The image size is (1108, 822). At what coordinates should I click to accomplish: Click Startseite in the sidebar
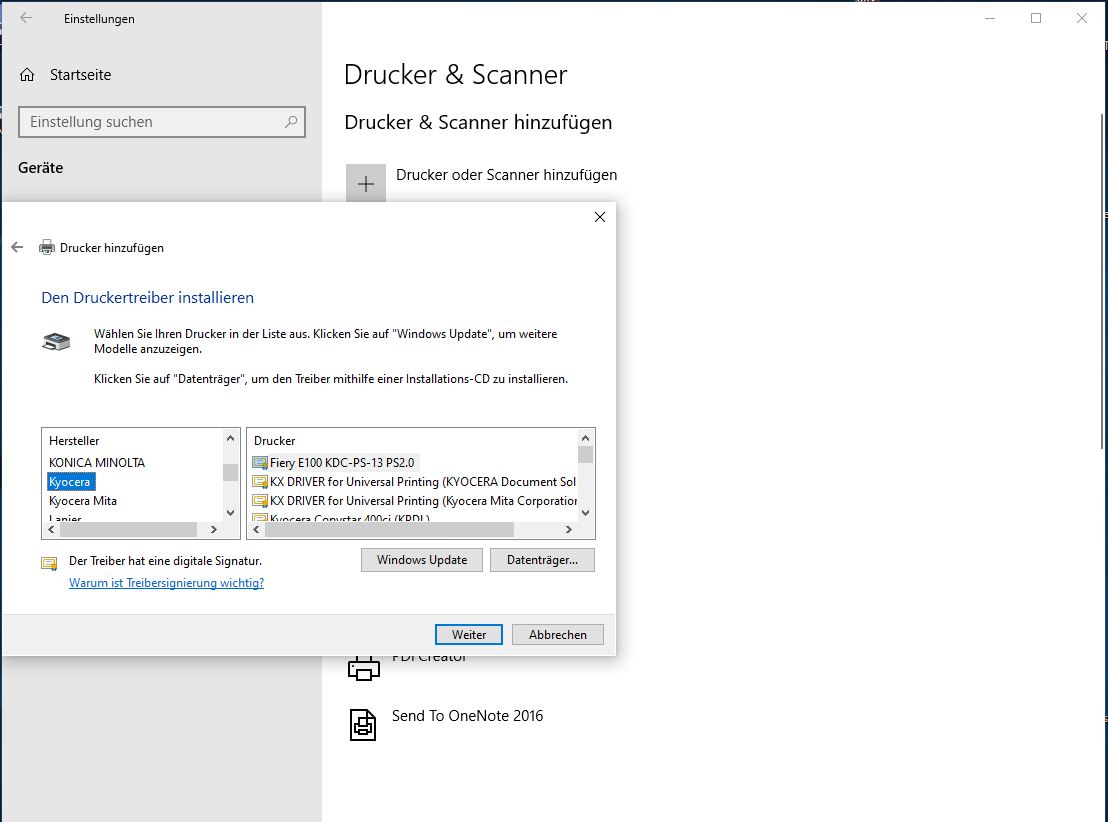[81, 75]
